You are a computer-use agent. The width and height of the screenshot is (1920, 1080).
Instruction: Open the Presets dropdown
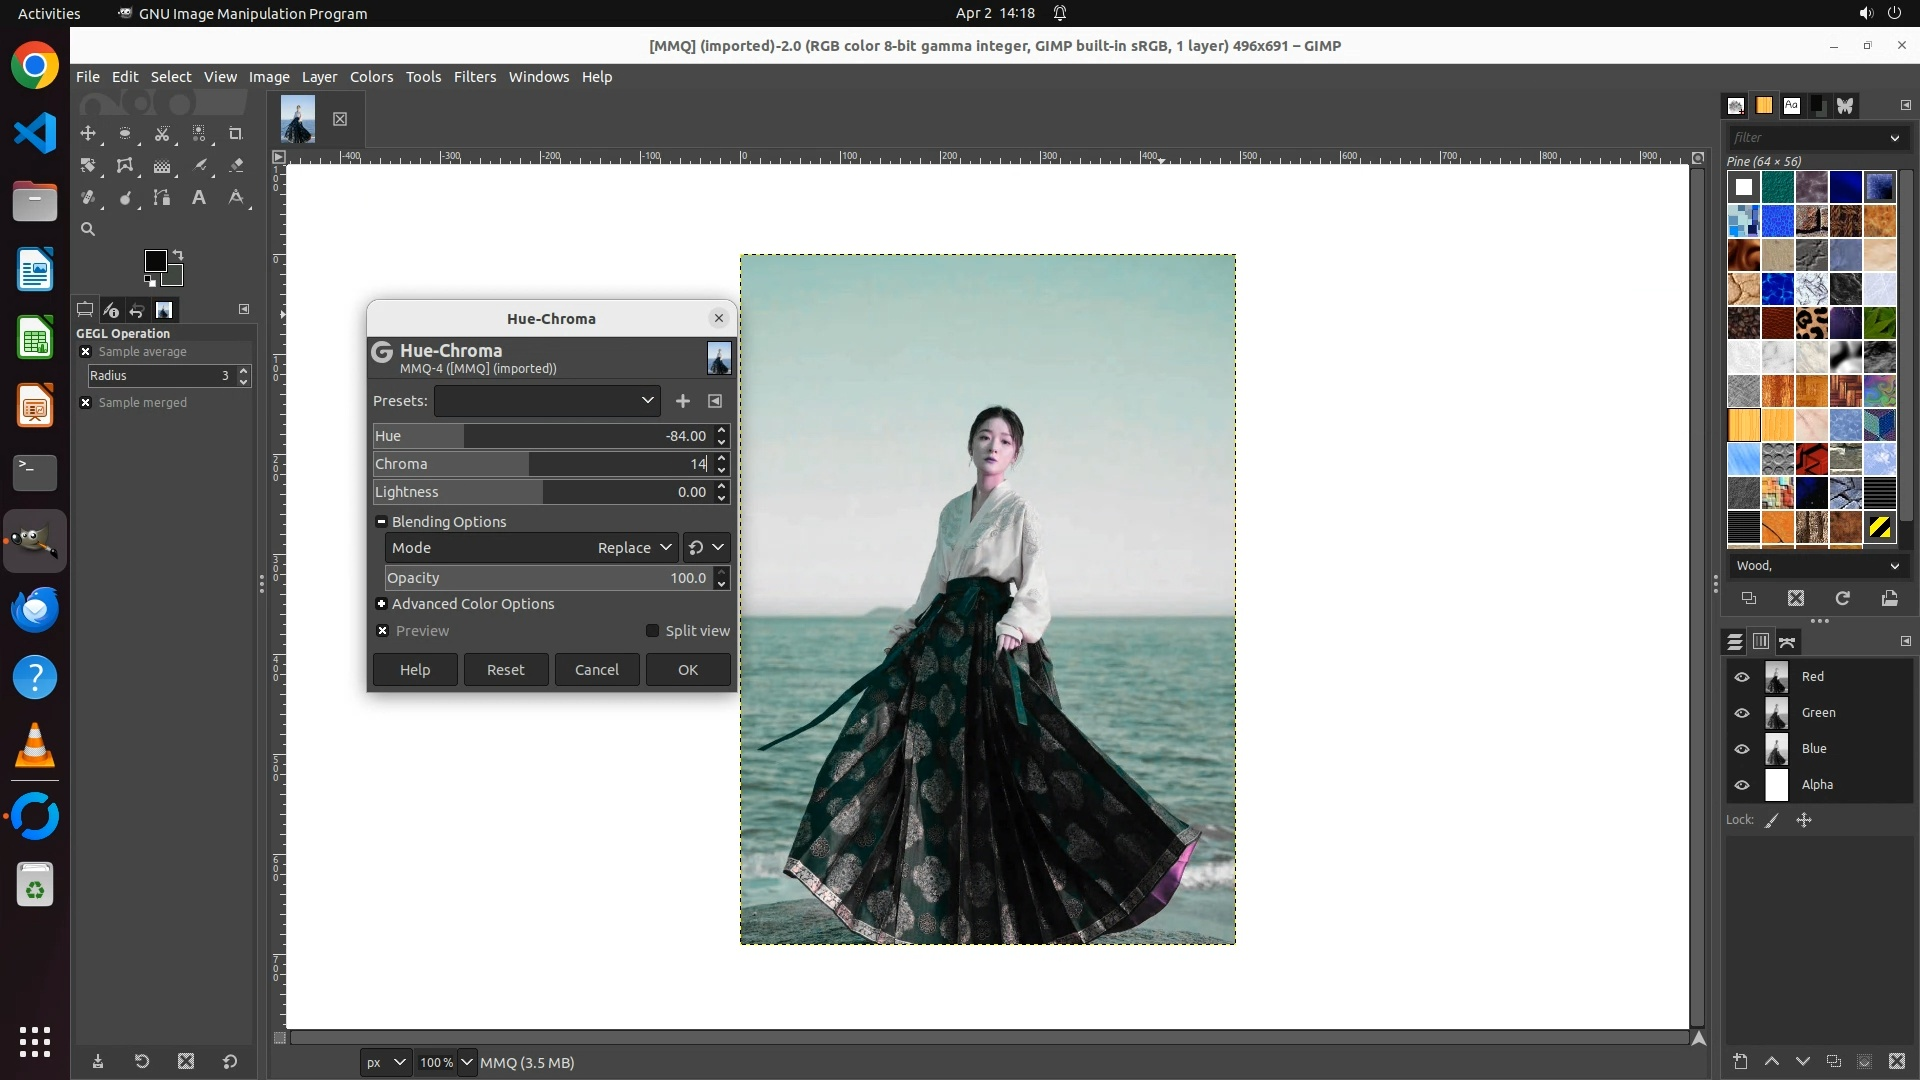tap(547, 401)
